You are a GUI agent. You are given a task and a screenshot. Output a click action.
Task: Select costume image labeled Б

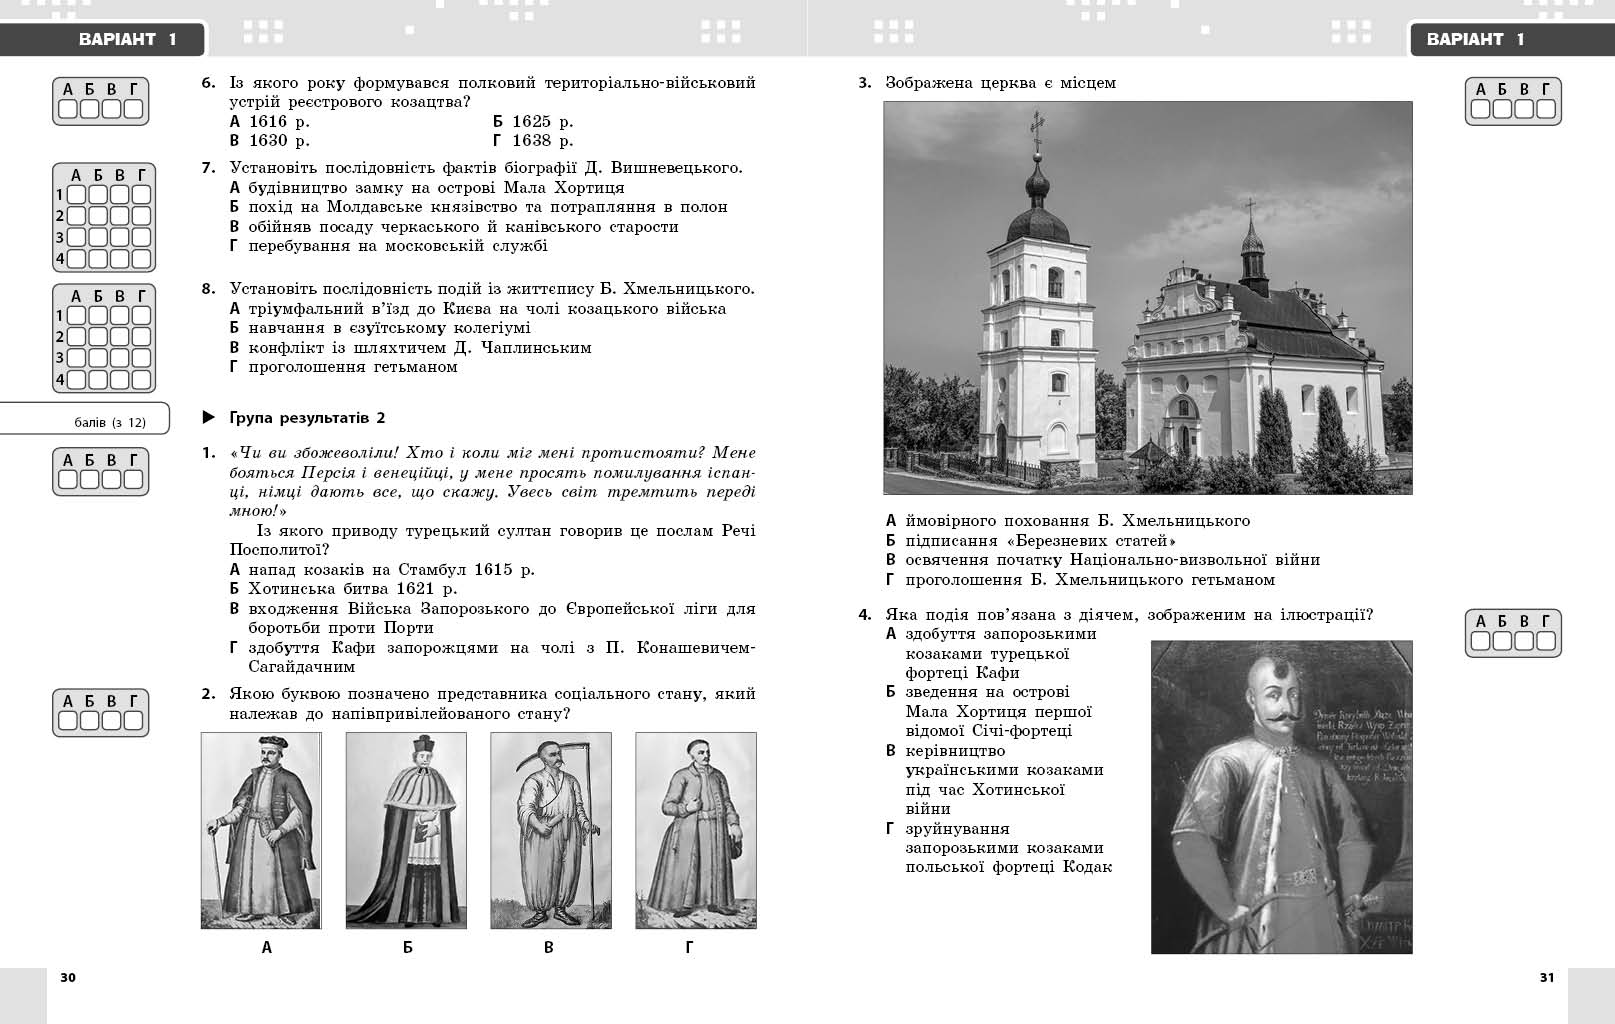[x=406, y=828]
